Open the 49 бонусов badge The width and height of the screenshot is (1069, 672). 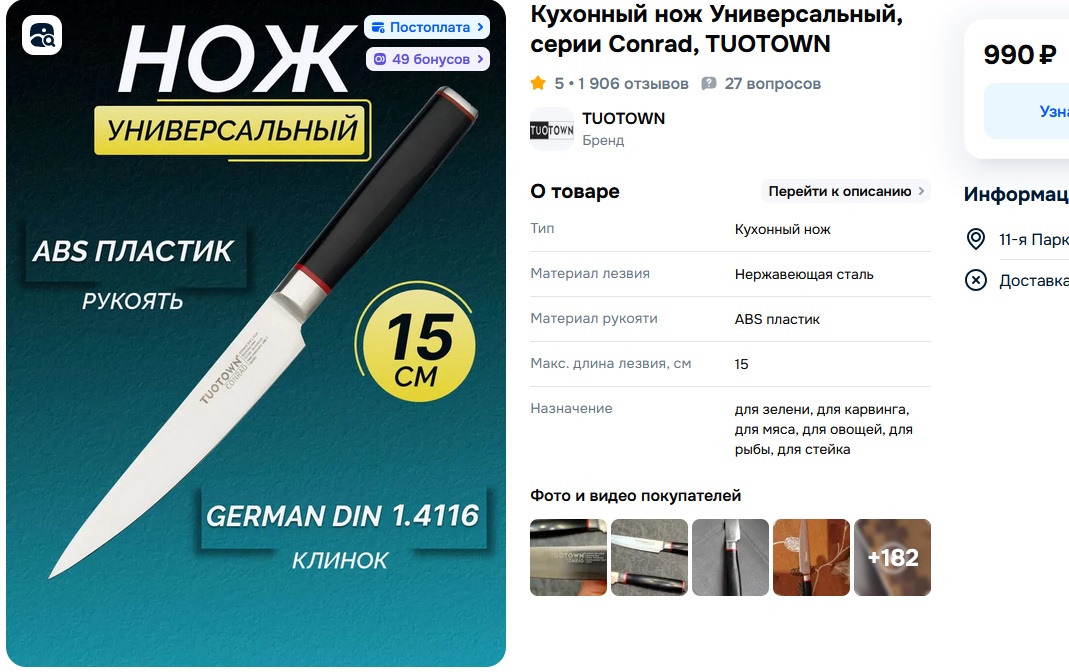(427, 59)
